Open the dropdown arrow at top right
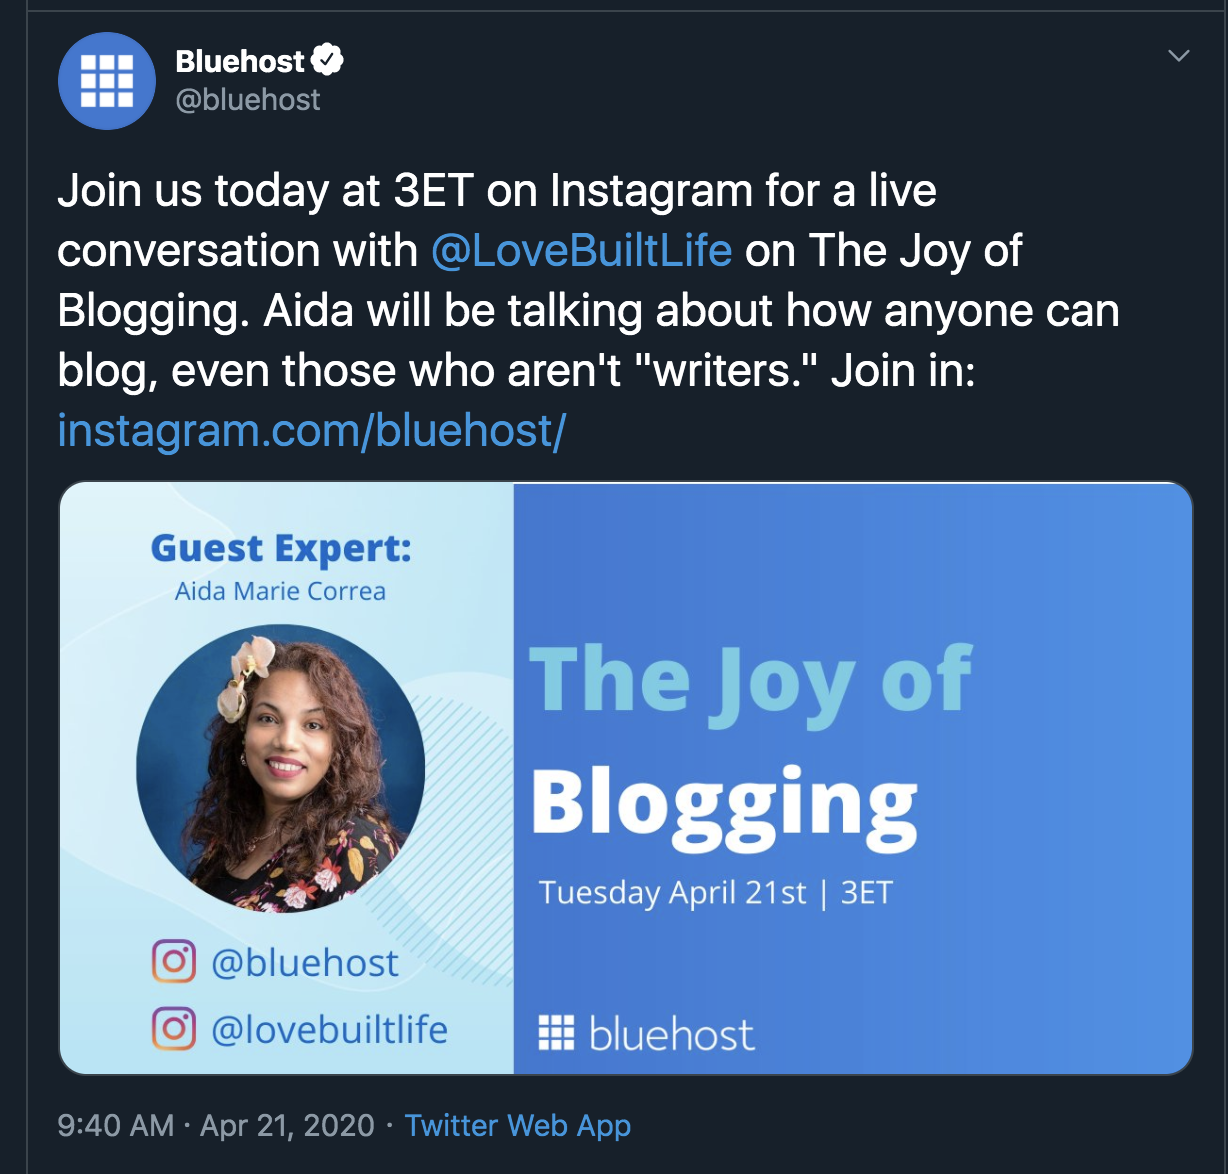Screen dimensions: 1228x1174 (1180, 56)
